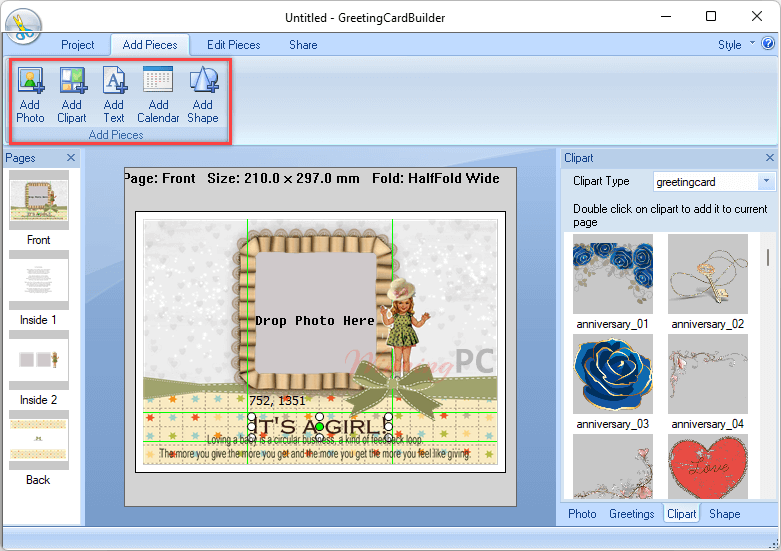Select the pink floral corner clipart

(x=613, y=466)
